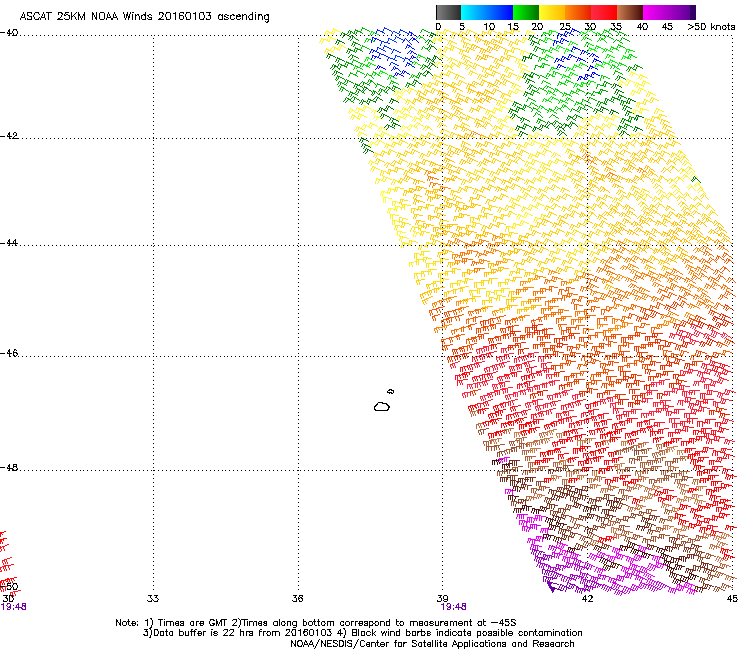Click the larger island outline on the map
740x650 pixels.
click(382, 406)
